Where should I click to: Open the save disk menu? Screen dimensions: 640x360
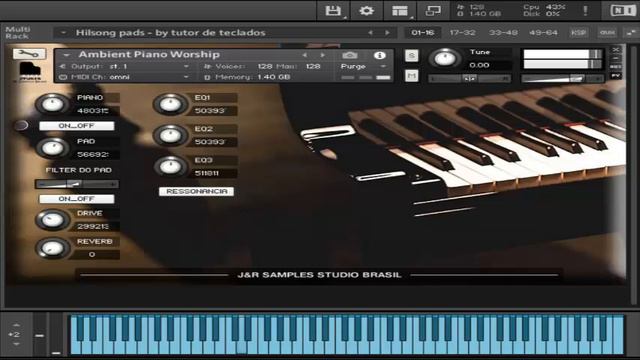(x=333, y=11)
